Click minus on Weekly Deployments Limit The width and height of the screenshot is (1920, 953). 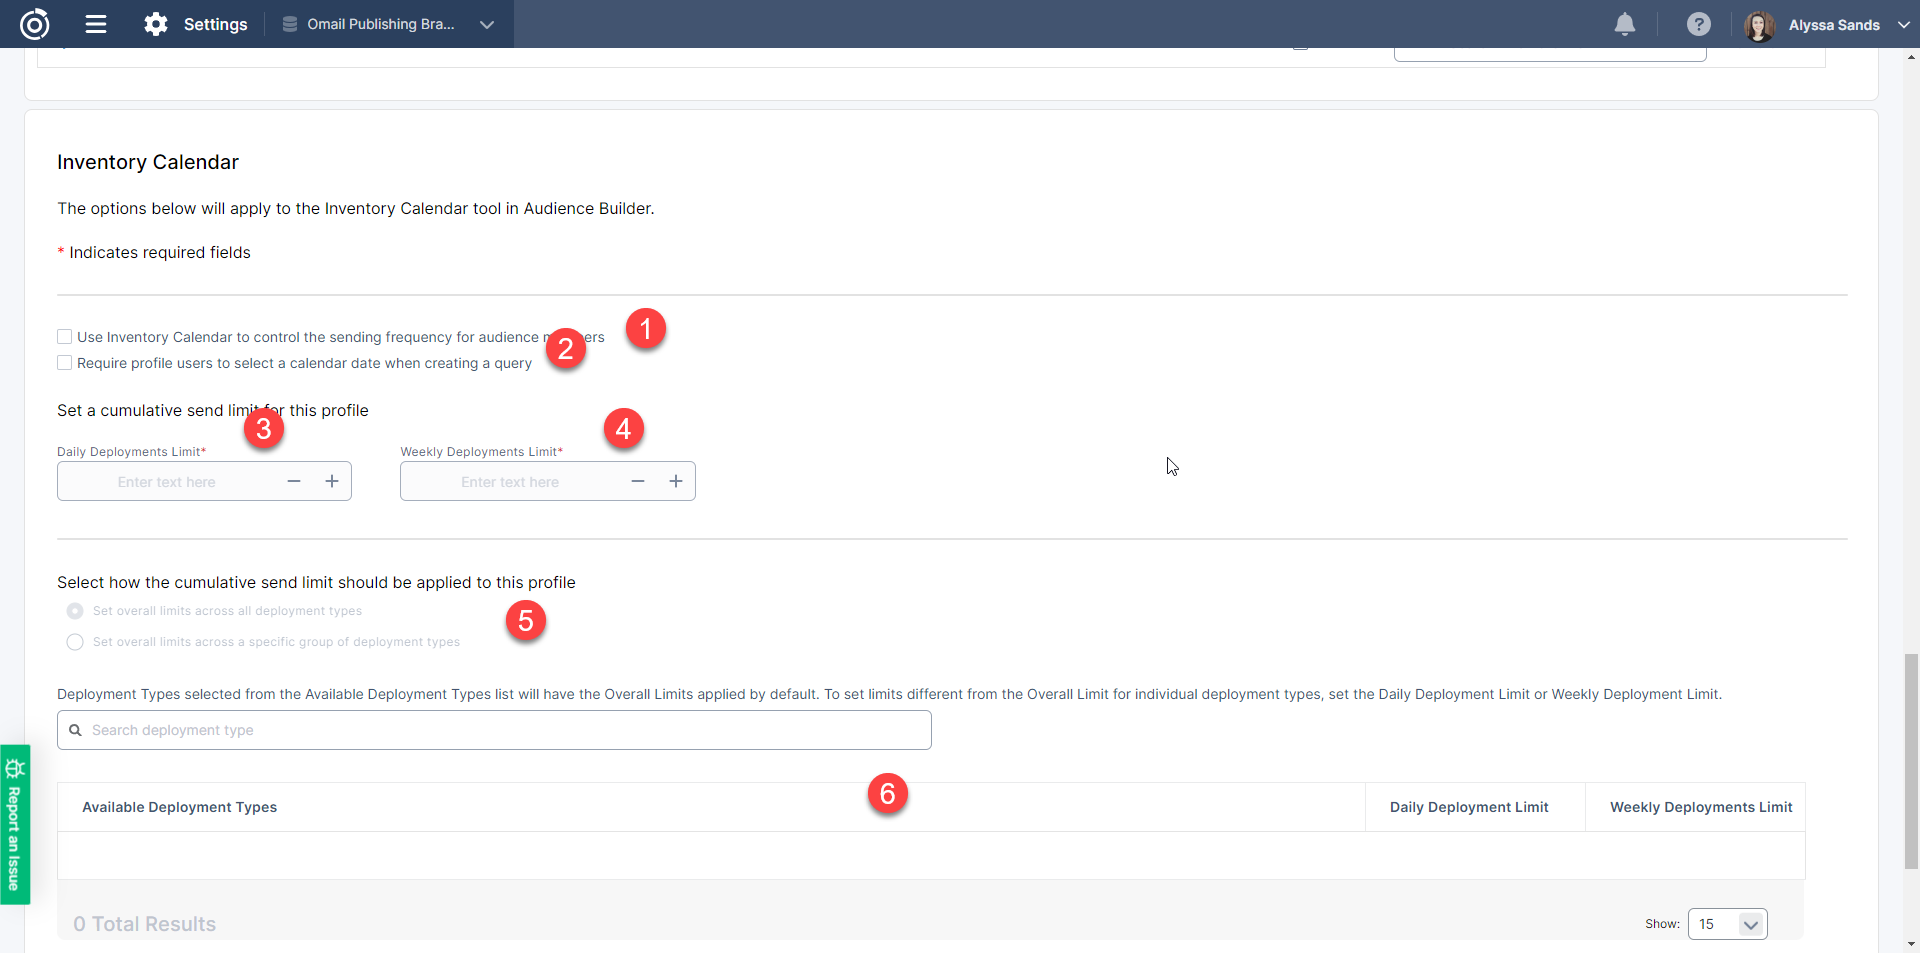tap(638, 482)
